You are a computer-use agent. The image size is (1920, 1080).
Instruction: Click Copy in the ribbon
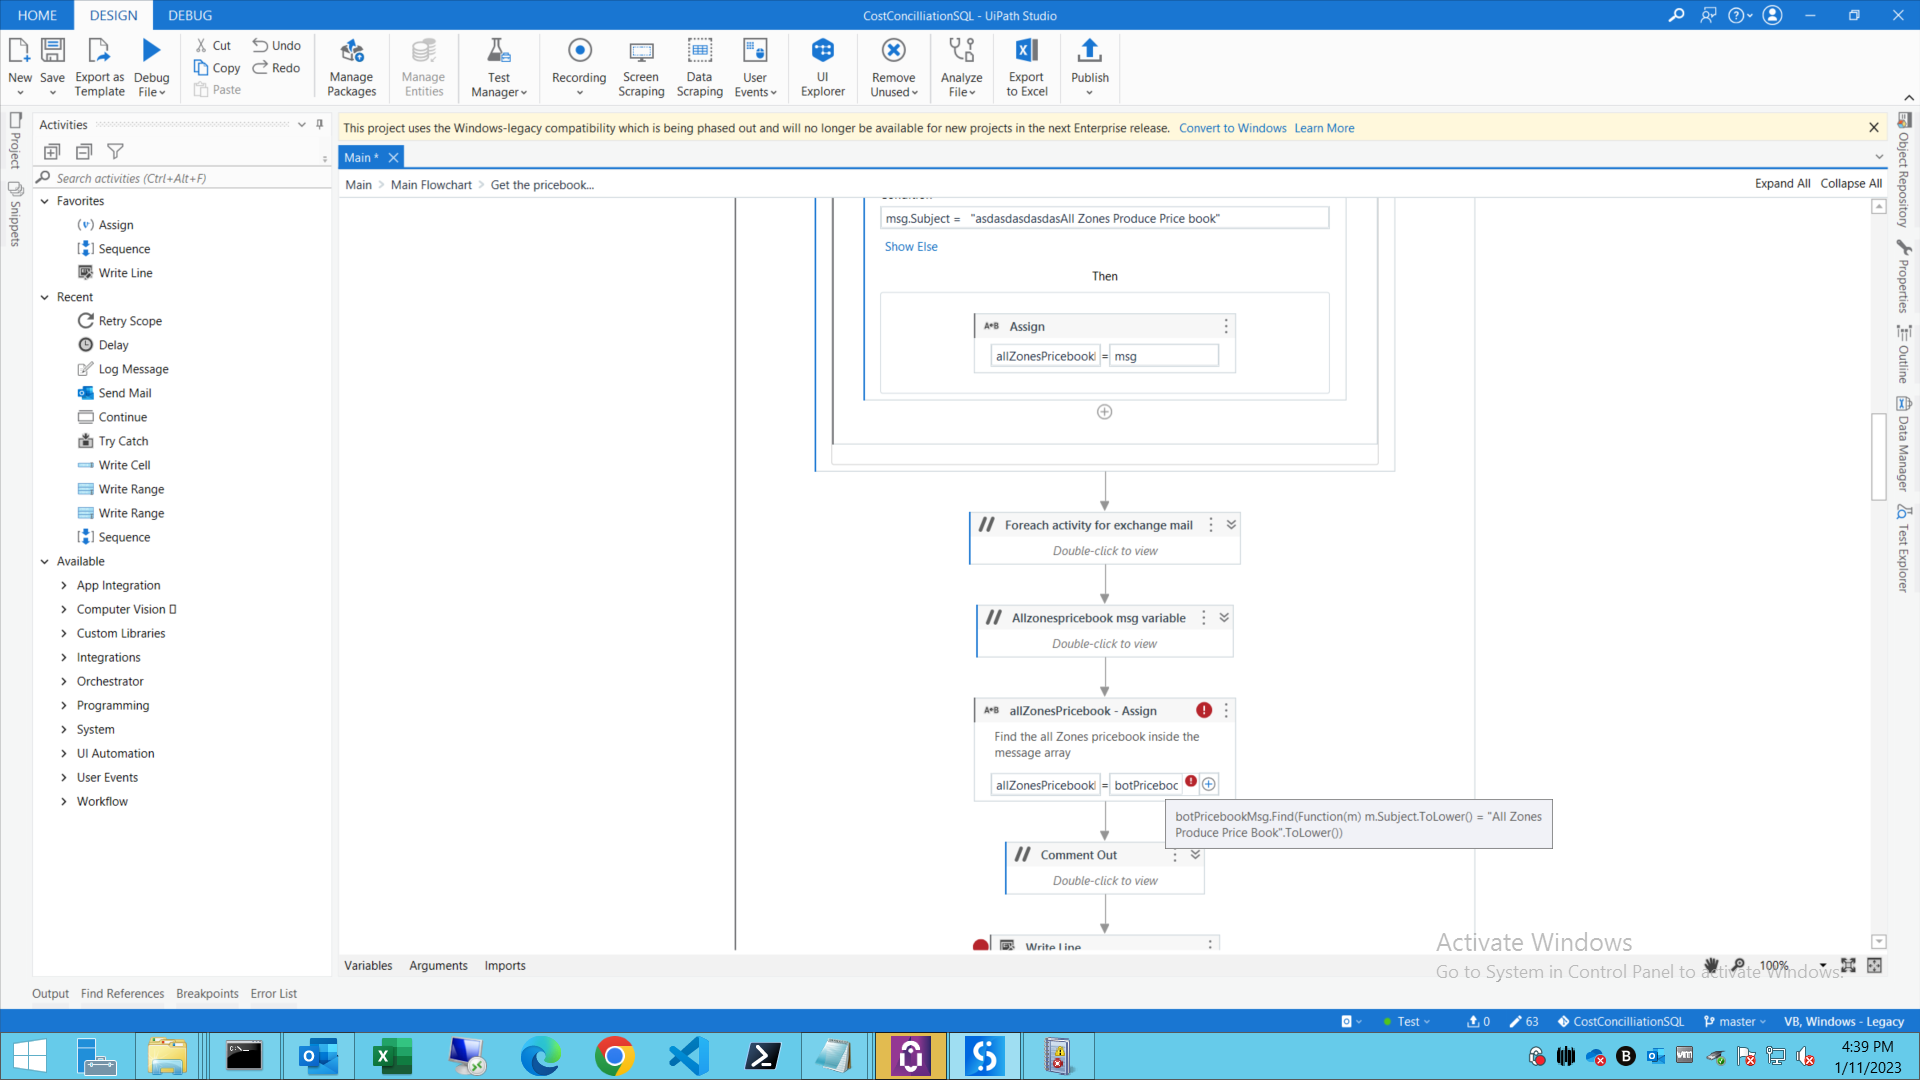click(x=217, y=68)
